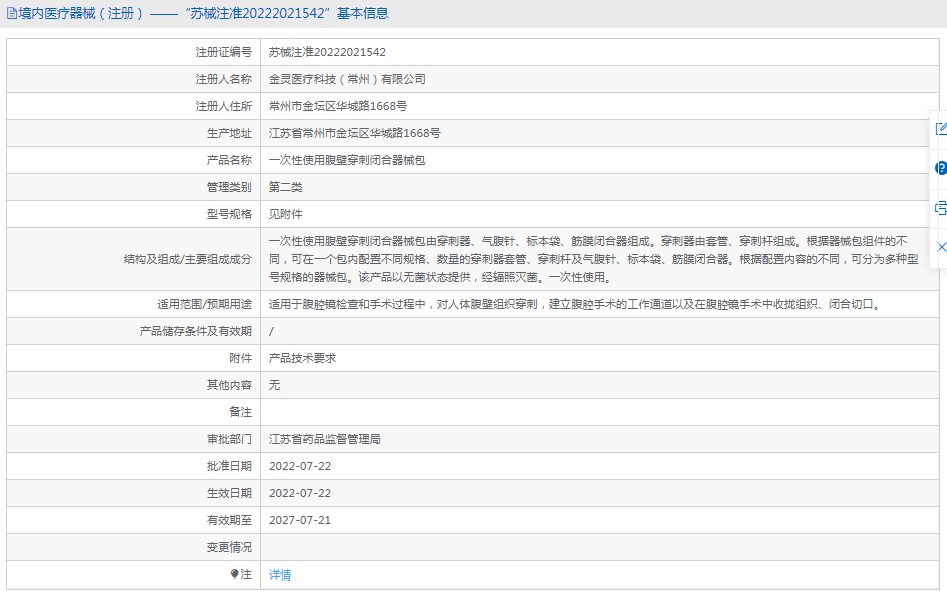
Task: Click the edit/feedback pencil icon in the floating sidebar
Action: tap(941, 129)
